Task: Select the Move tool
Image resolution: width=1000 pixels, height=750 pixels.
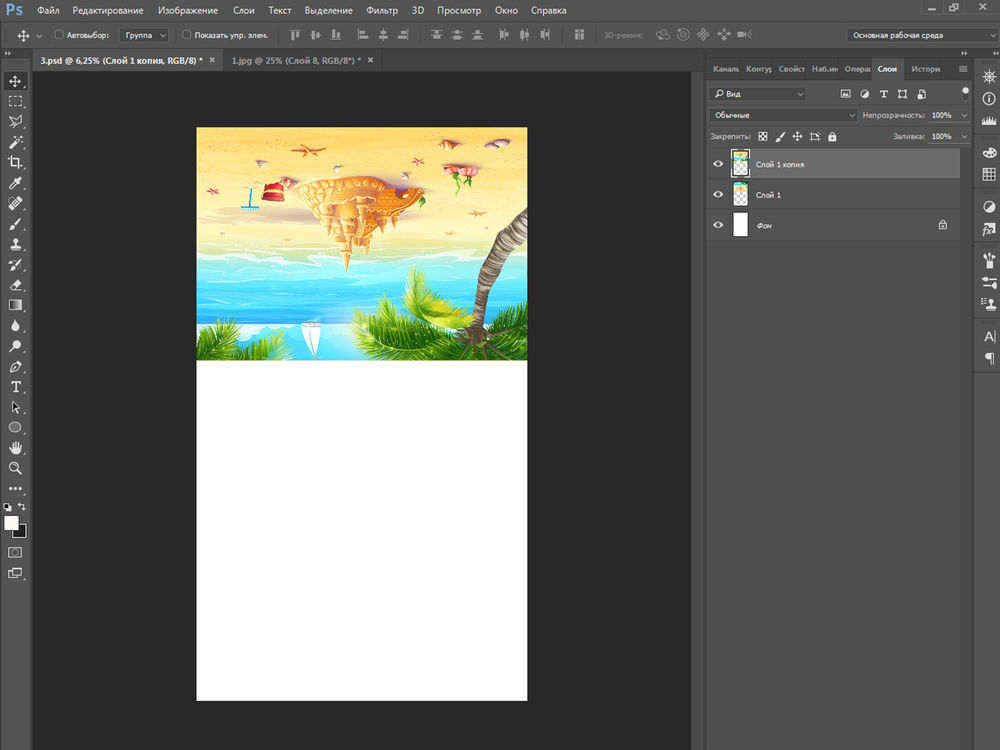Action: (15, 81)
